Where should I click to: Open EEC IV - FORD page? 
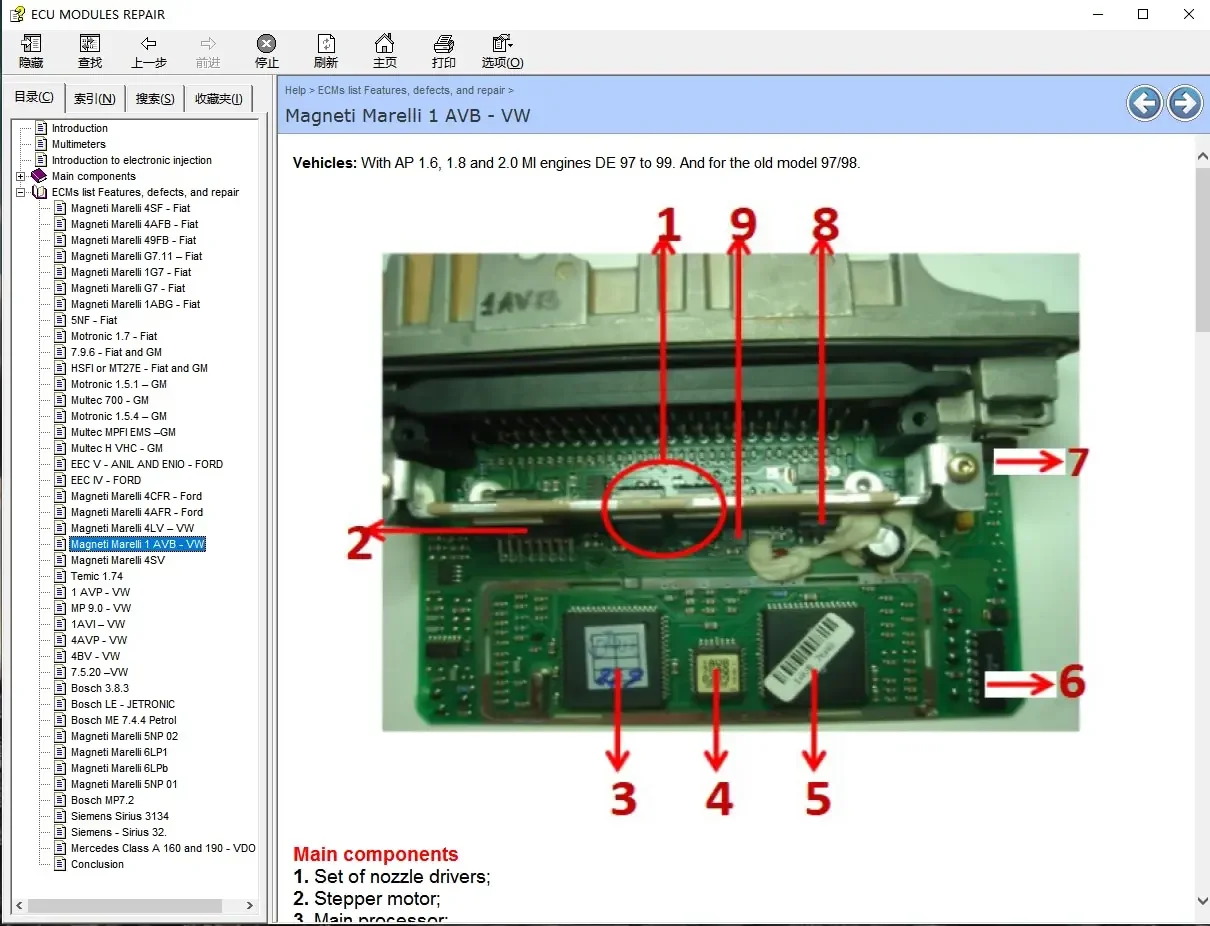pyautogui.click(x=105, y=480)
